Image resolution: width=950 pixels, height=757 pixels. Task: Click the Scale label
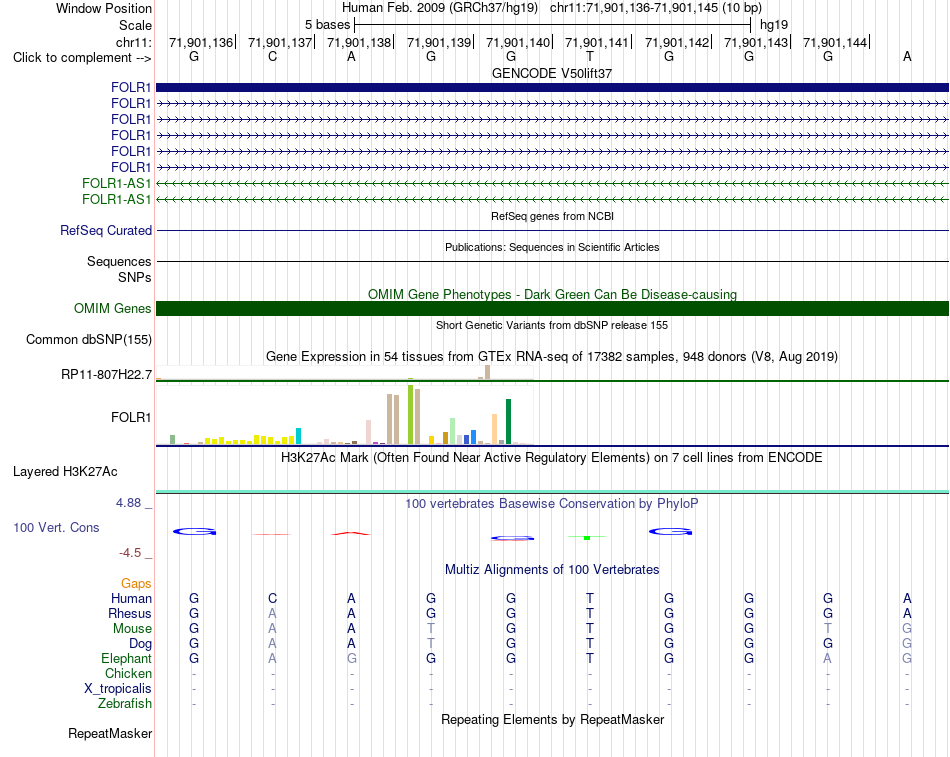pos(135,25)
